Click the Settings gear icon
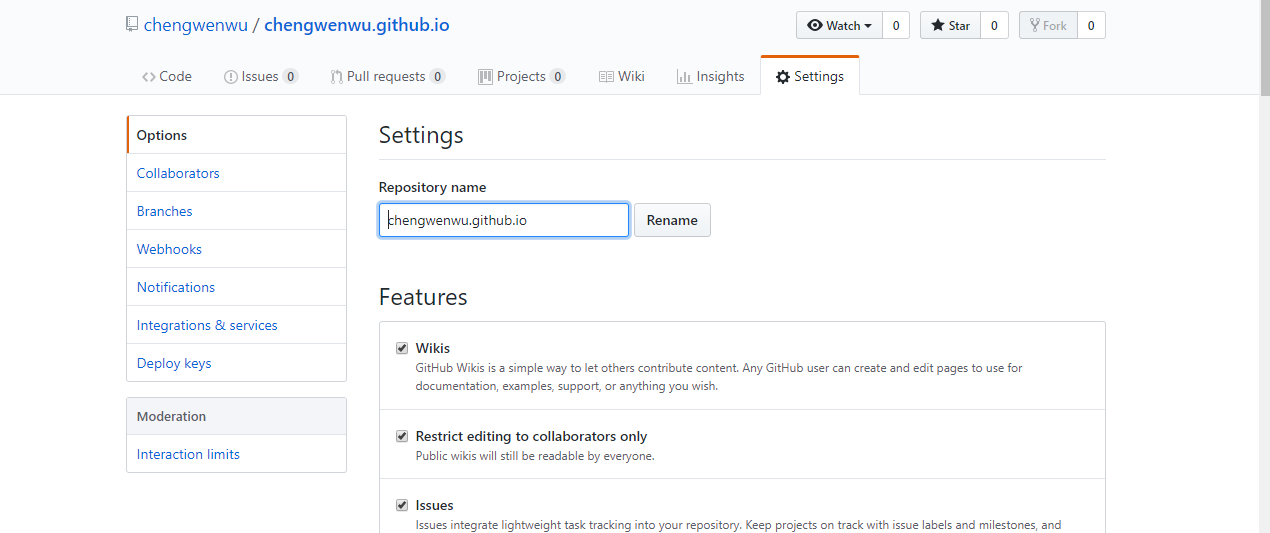 [x=783, y=77]
